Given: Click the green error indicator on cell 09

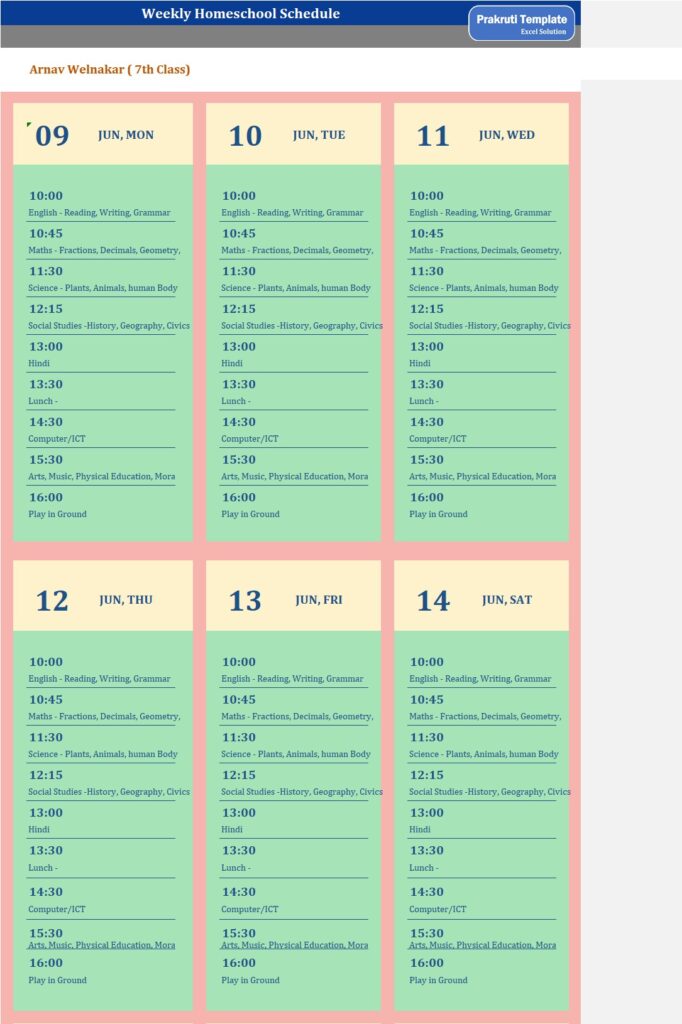Looking at the screenshot, I should coord(30,124).
